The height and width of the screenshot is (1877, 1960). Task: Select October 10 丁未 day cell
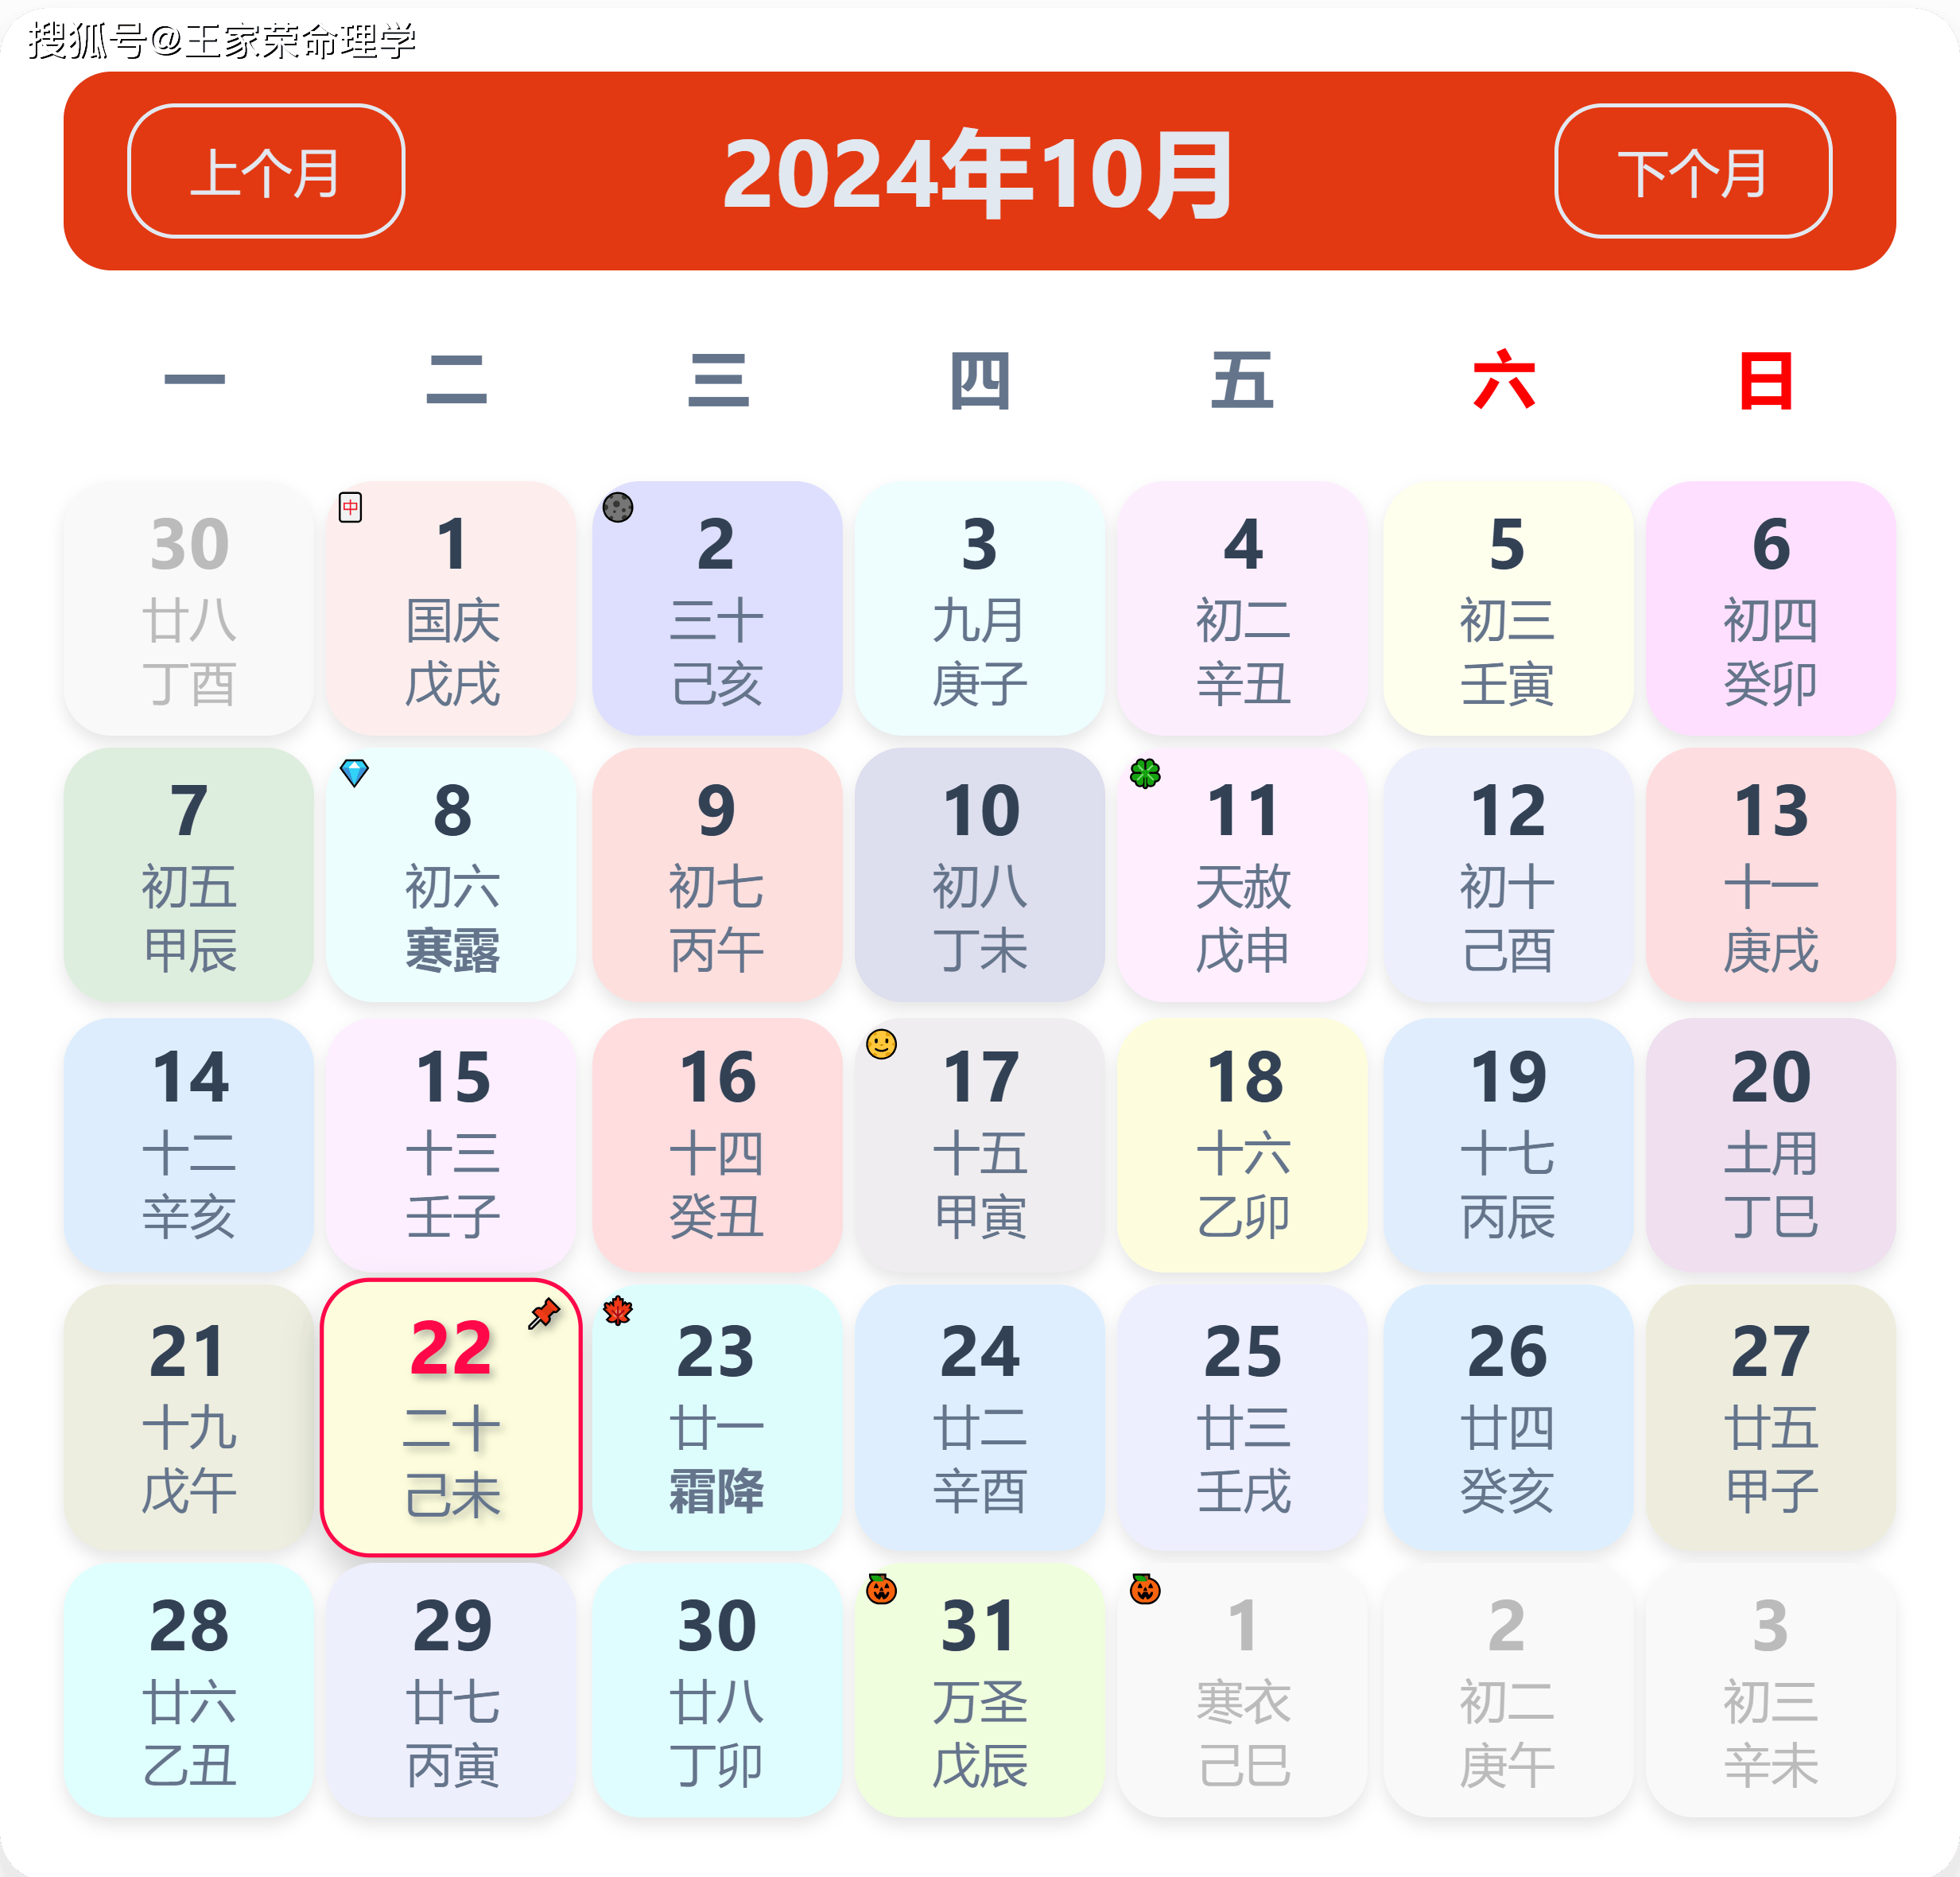tap(980, 875)
